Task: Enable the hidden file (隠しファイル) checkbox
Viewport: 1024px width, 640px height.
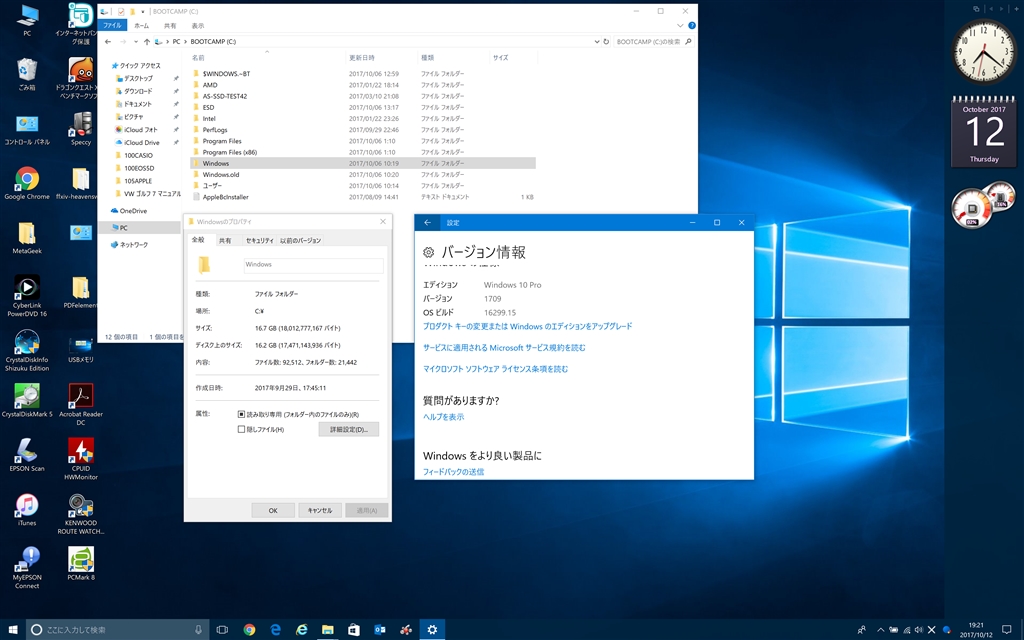Action: (x=242, y=429)
